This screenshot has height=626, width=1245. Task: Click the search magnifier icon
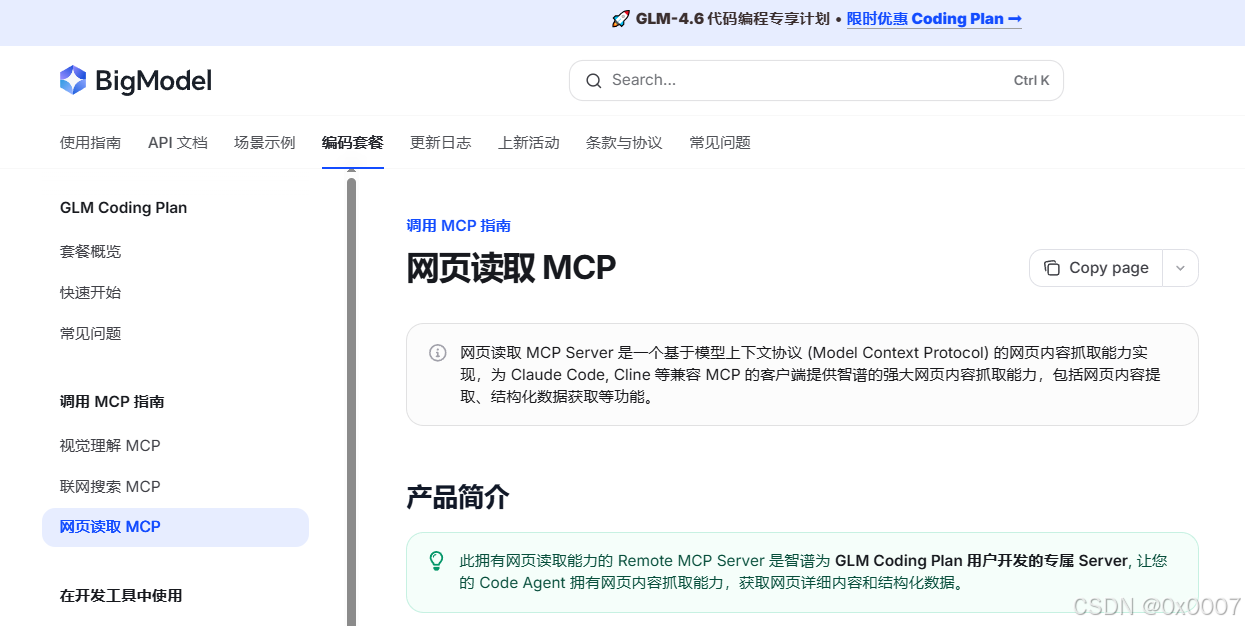(x=594, y=81)
